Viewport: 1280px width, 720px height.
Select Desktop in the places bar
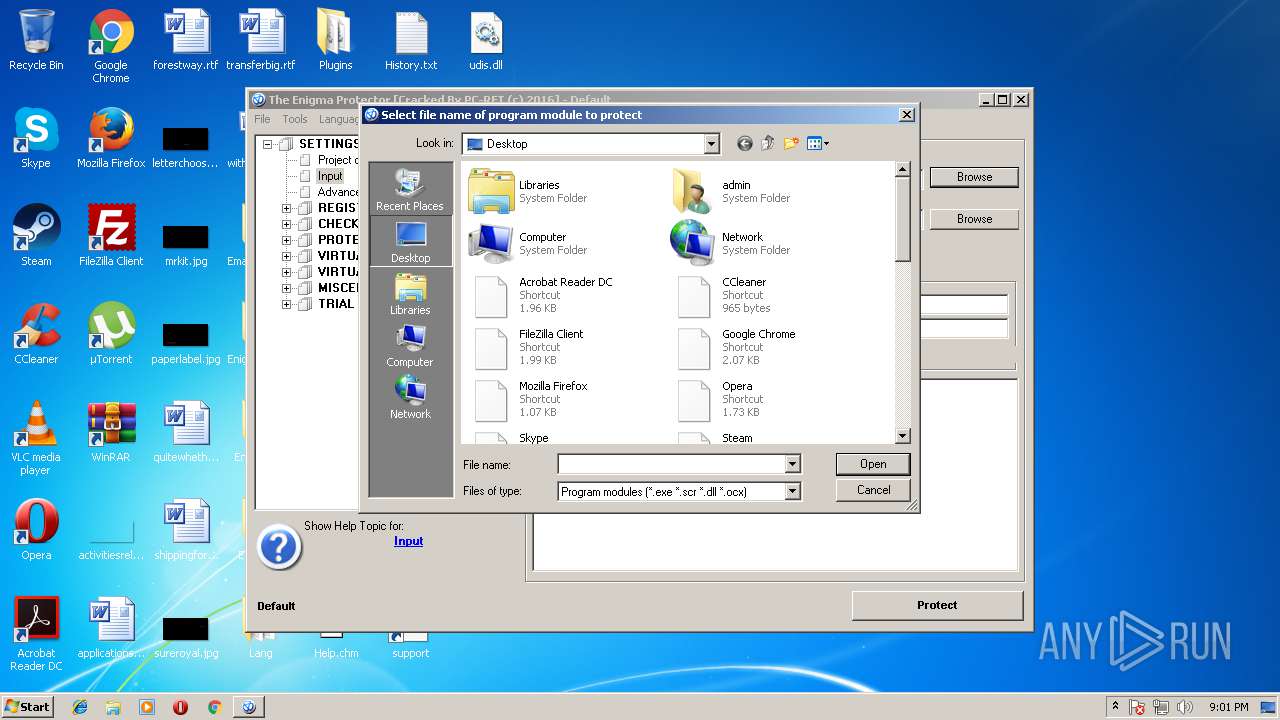(410, 241)
